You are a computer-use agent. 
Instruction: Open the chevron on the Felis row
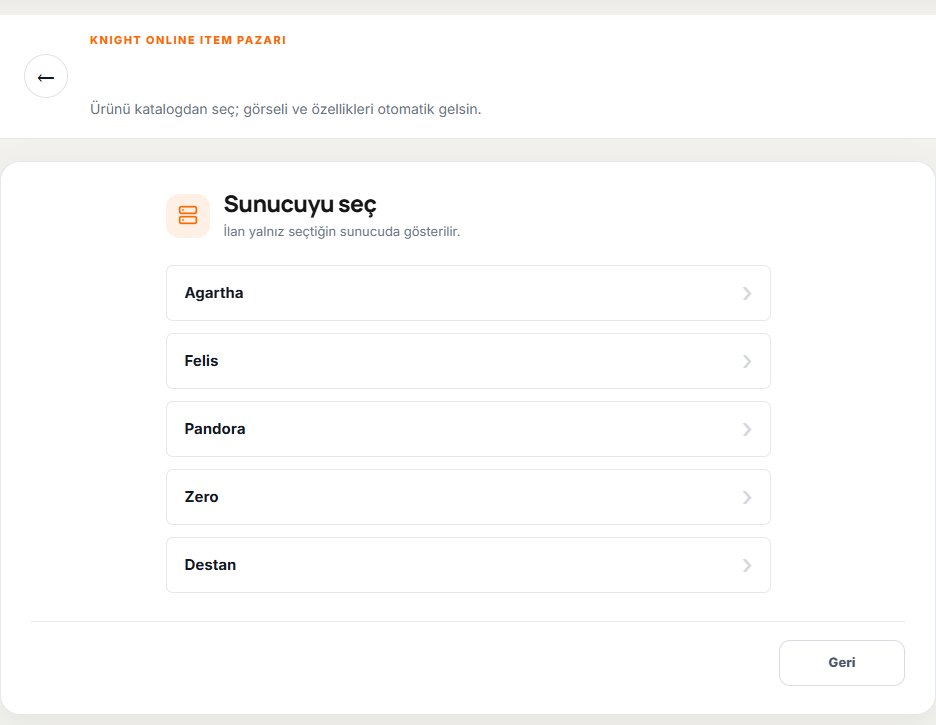(x=747, y=361)
